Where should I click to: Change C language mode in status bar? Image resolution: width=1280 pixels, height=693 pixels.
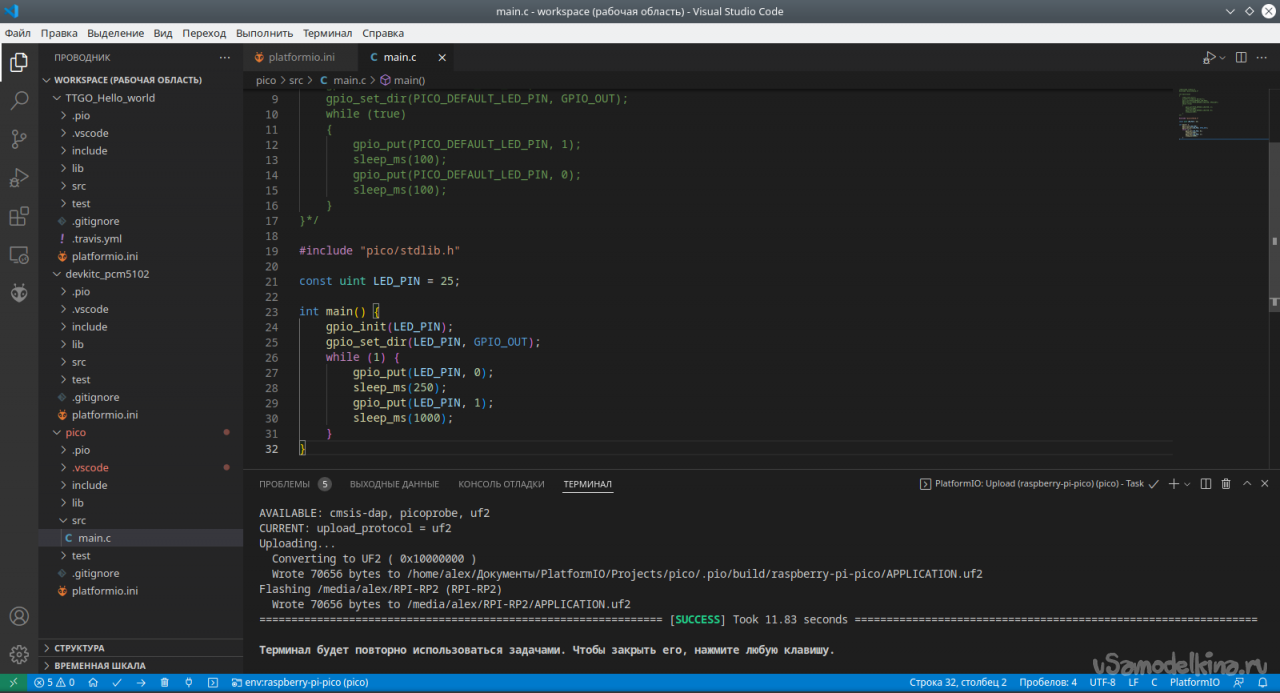coord(1154,683)
